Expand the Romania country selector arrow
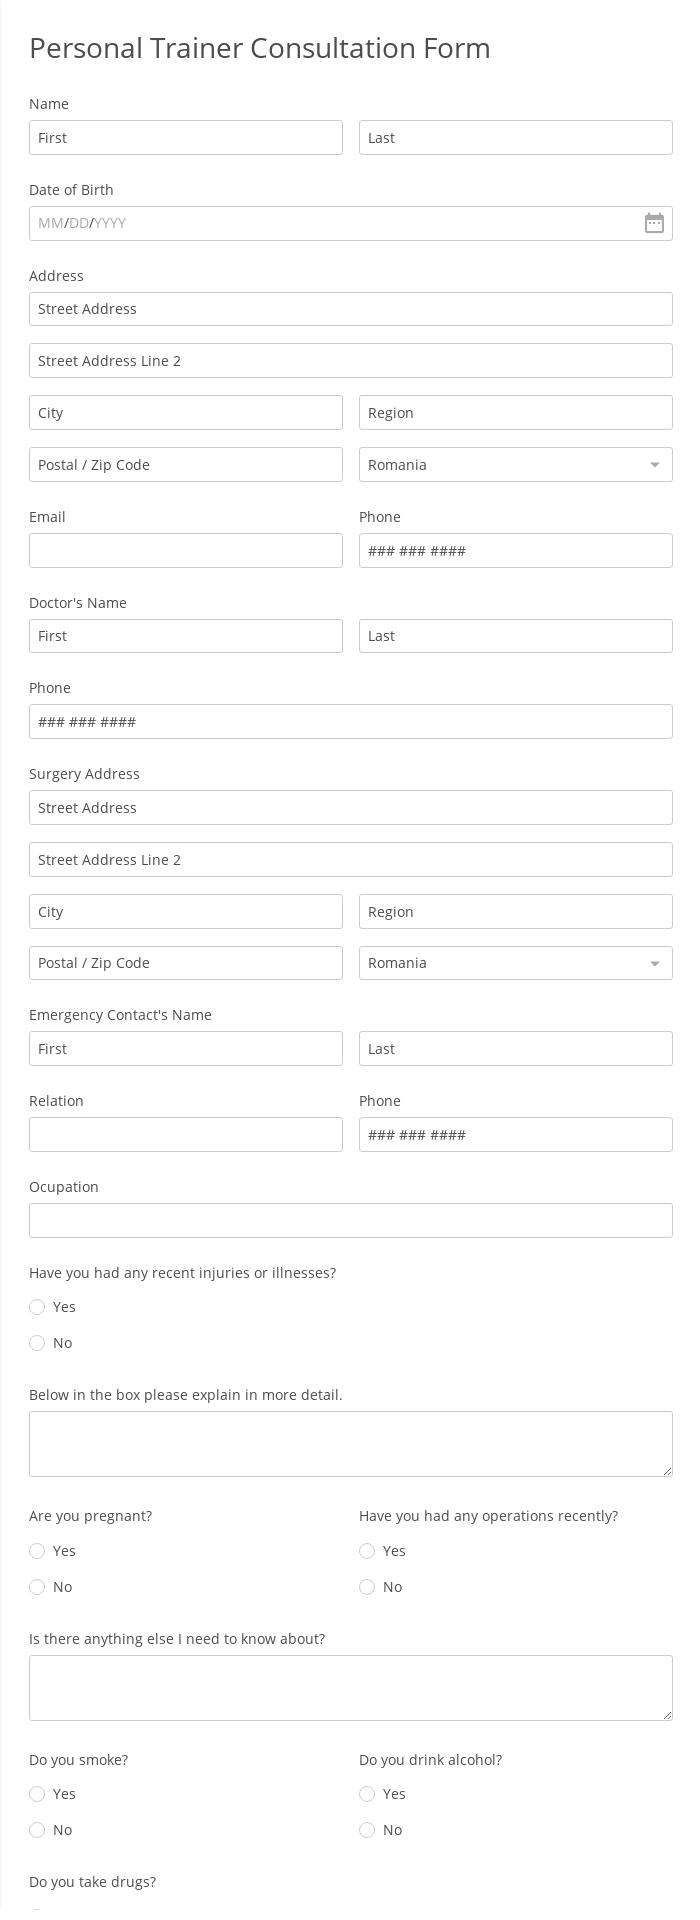The width and height of the screenshot is (700, 1920). (654, 464)
